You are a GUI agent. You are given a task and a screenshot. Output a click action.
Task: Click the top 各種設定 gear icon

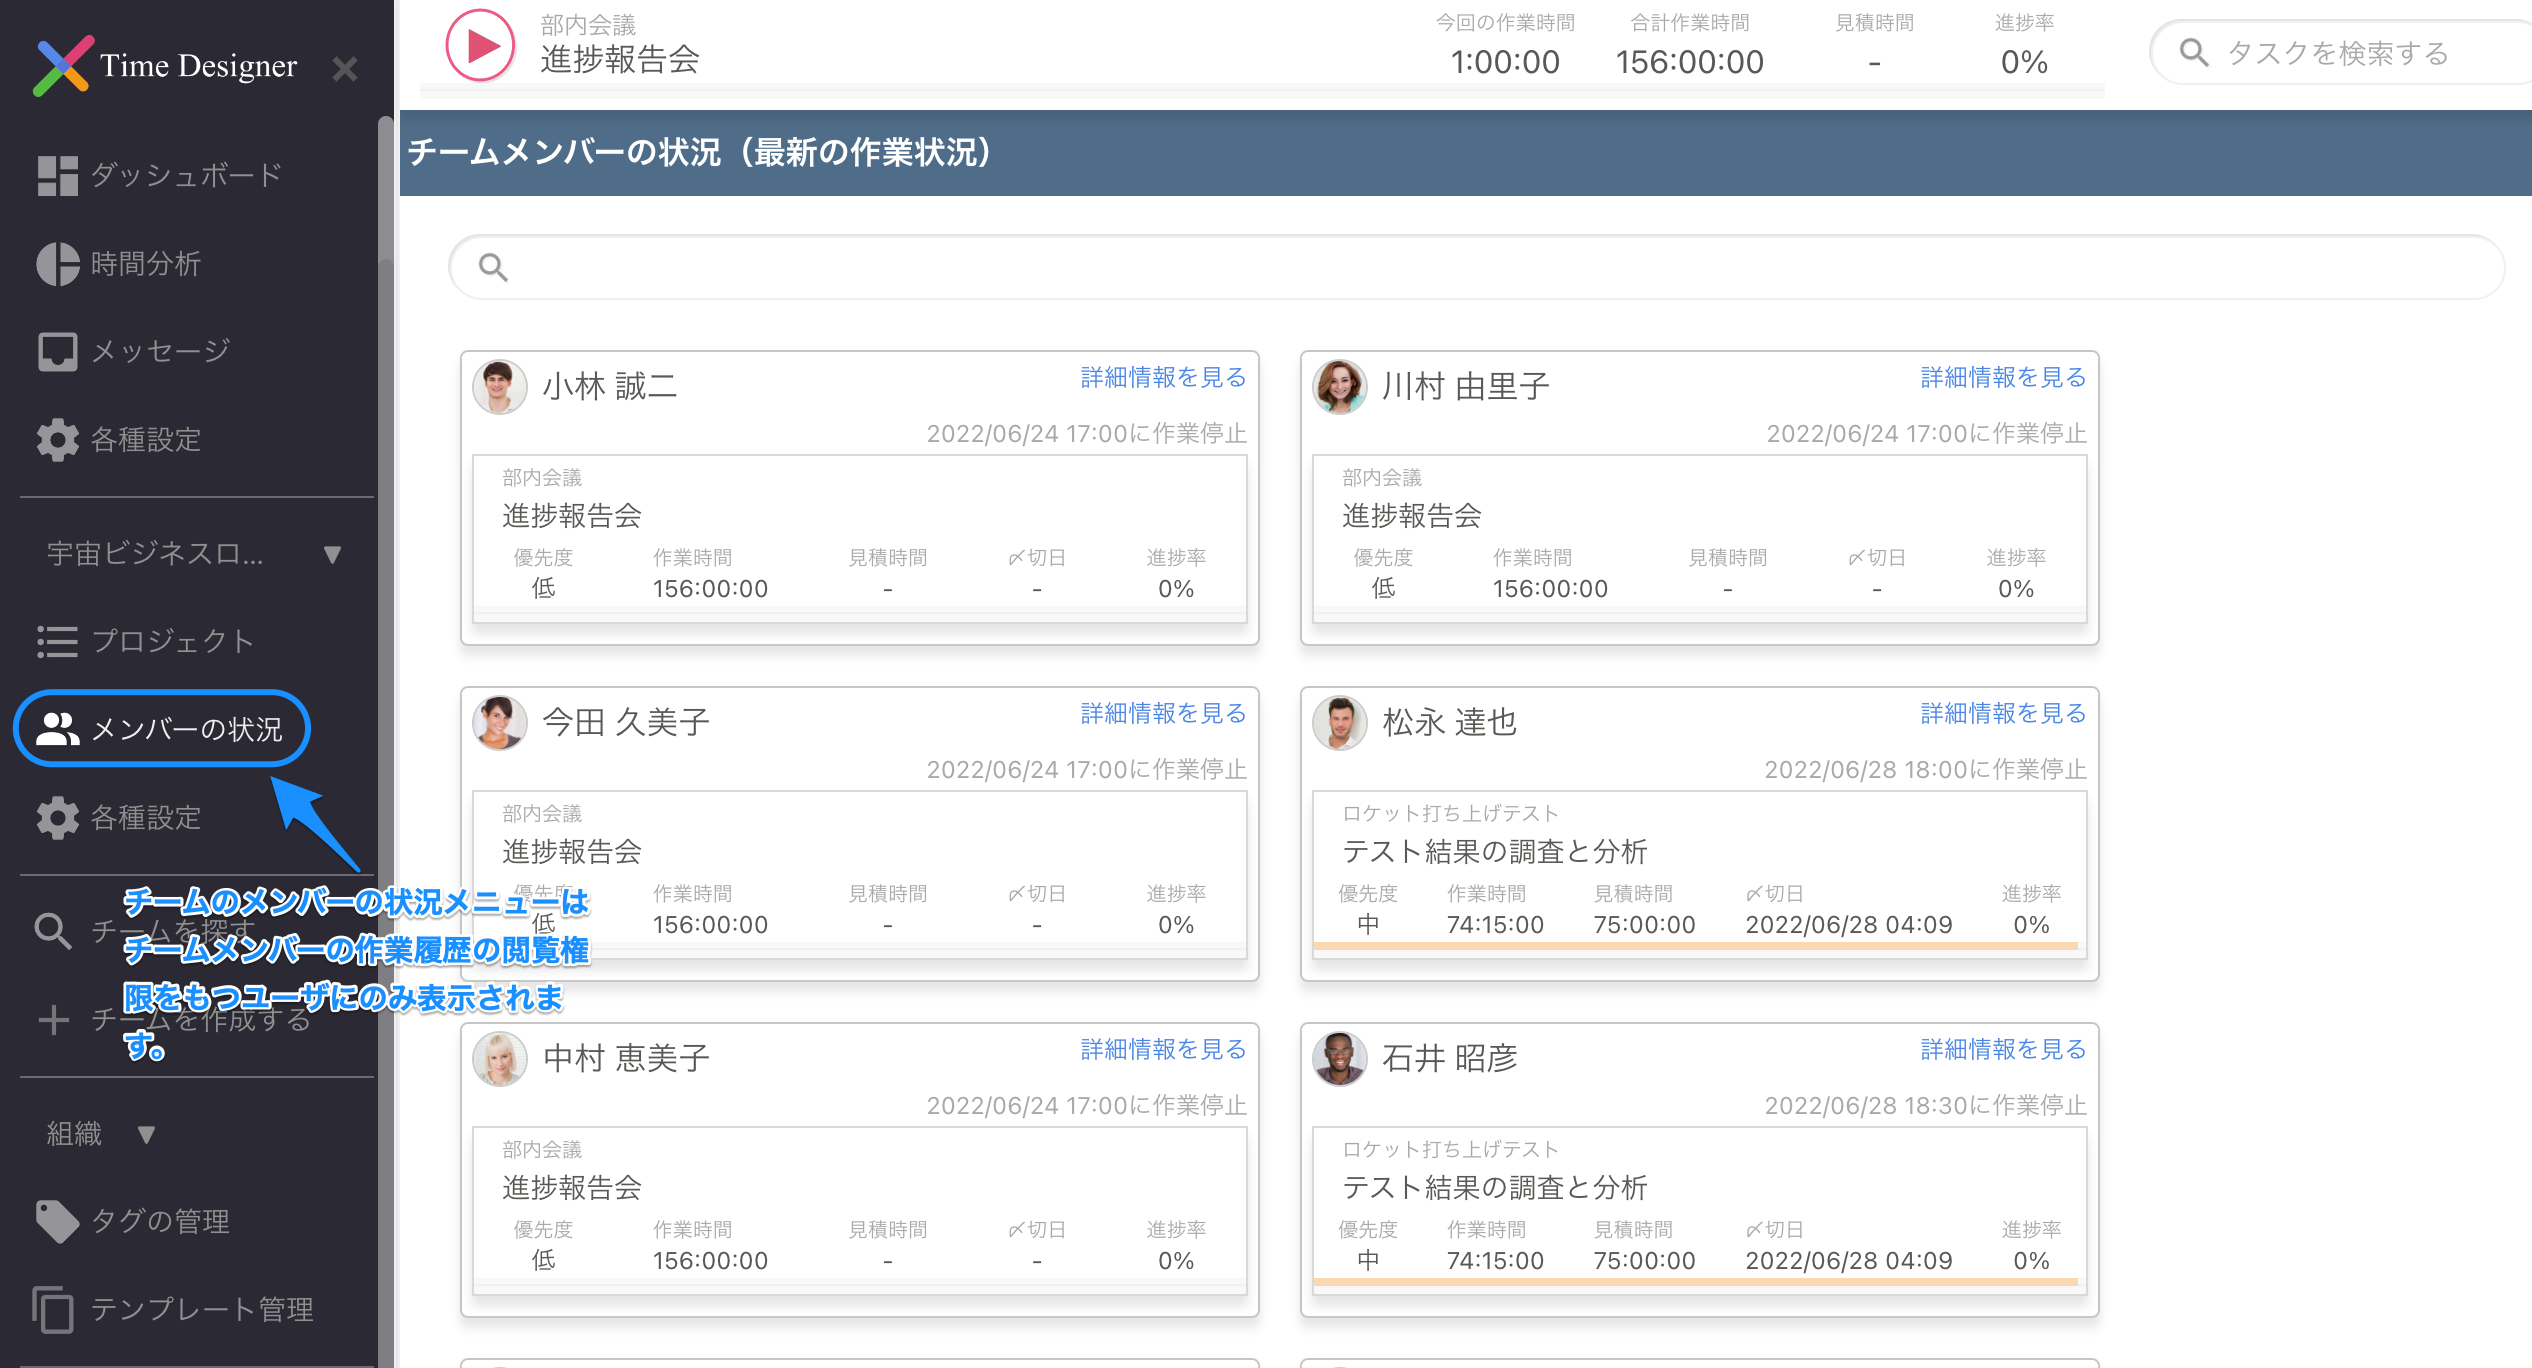point(58,439)
